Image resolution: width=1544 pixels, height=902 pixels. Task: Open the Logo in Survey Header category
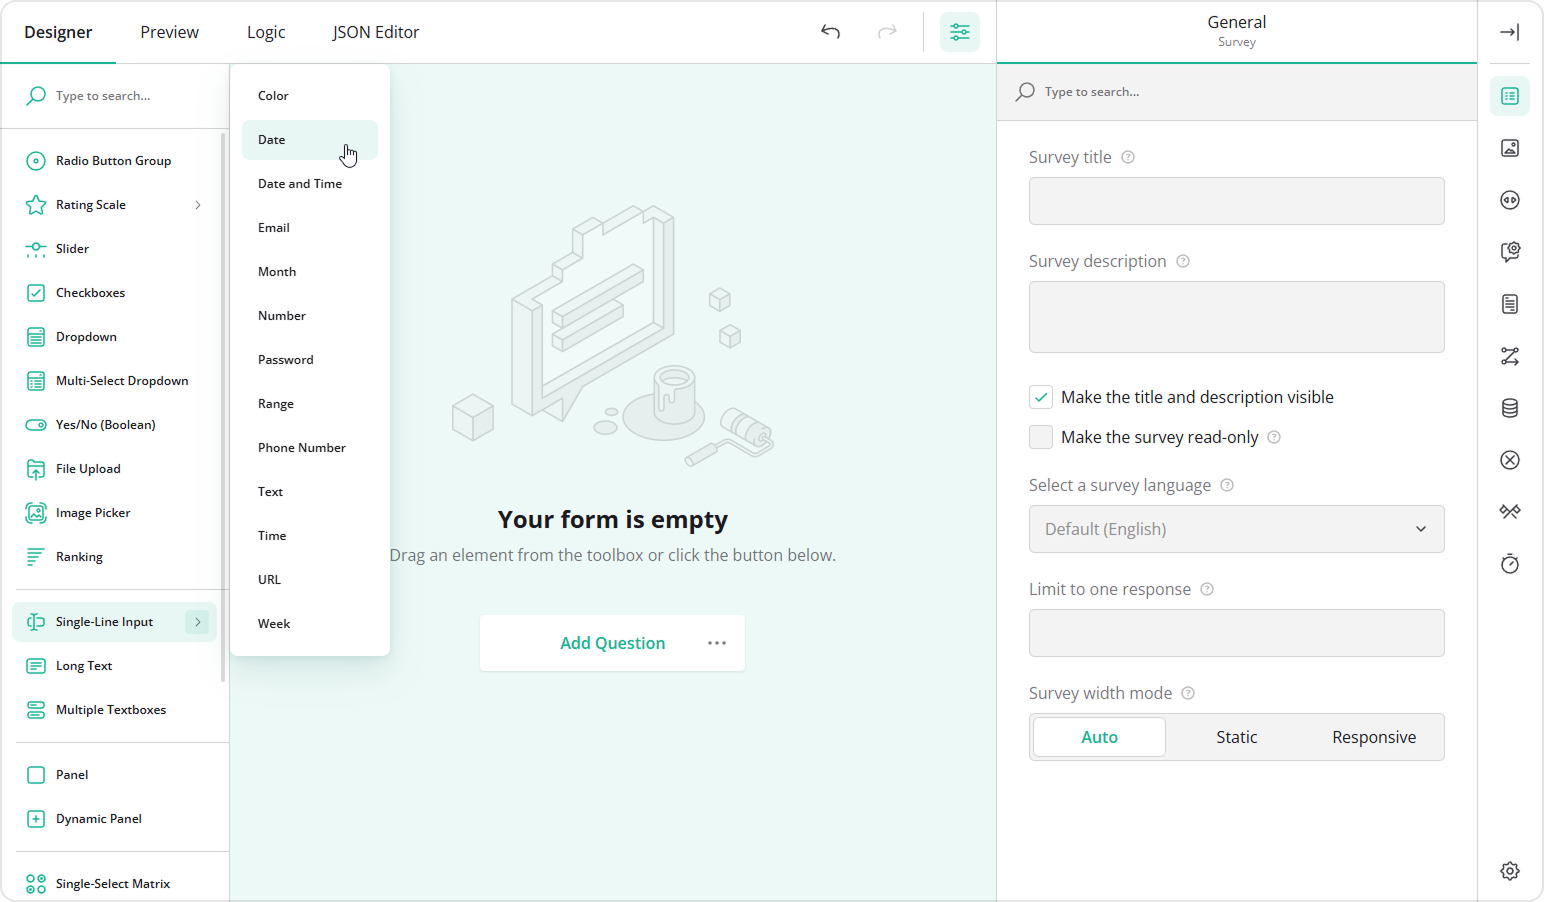coord(1510,147)
